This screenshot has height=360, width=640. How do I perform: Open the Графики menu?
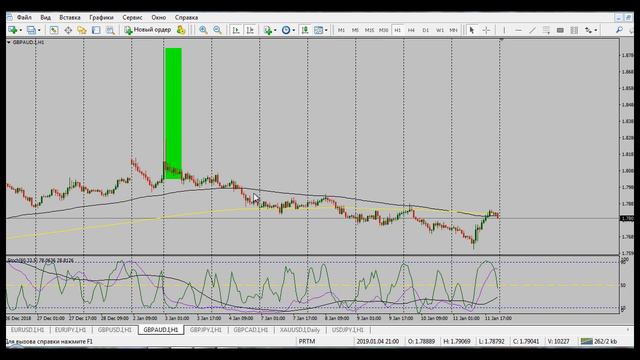tap(101, 18)
